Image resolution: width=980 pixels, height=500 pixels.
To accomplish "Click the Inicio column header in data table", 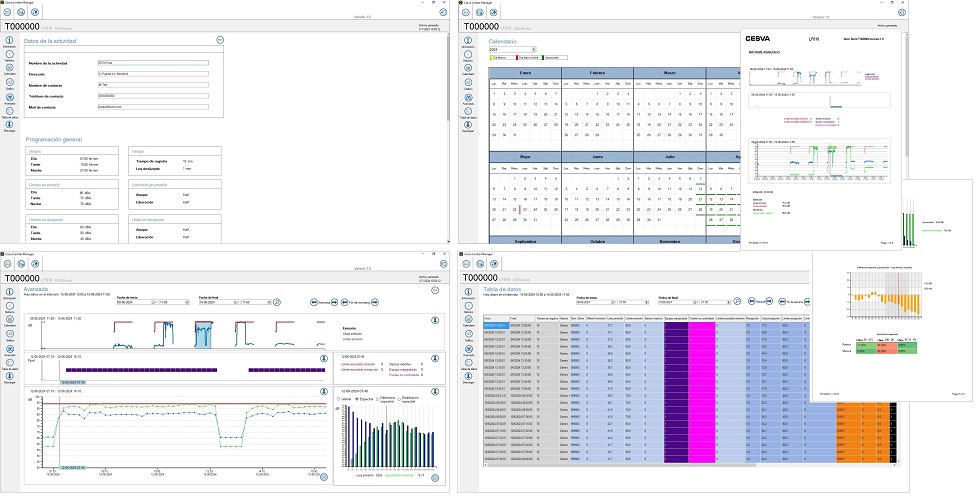I will point(496,316).
